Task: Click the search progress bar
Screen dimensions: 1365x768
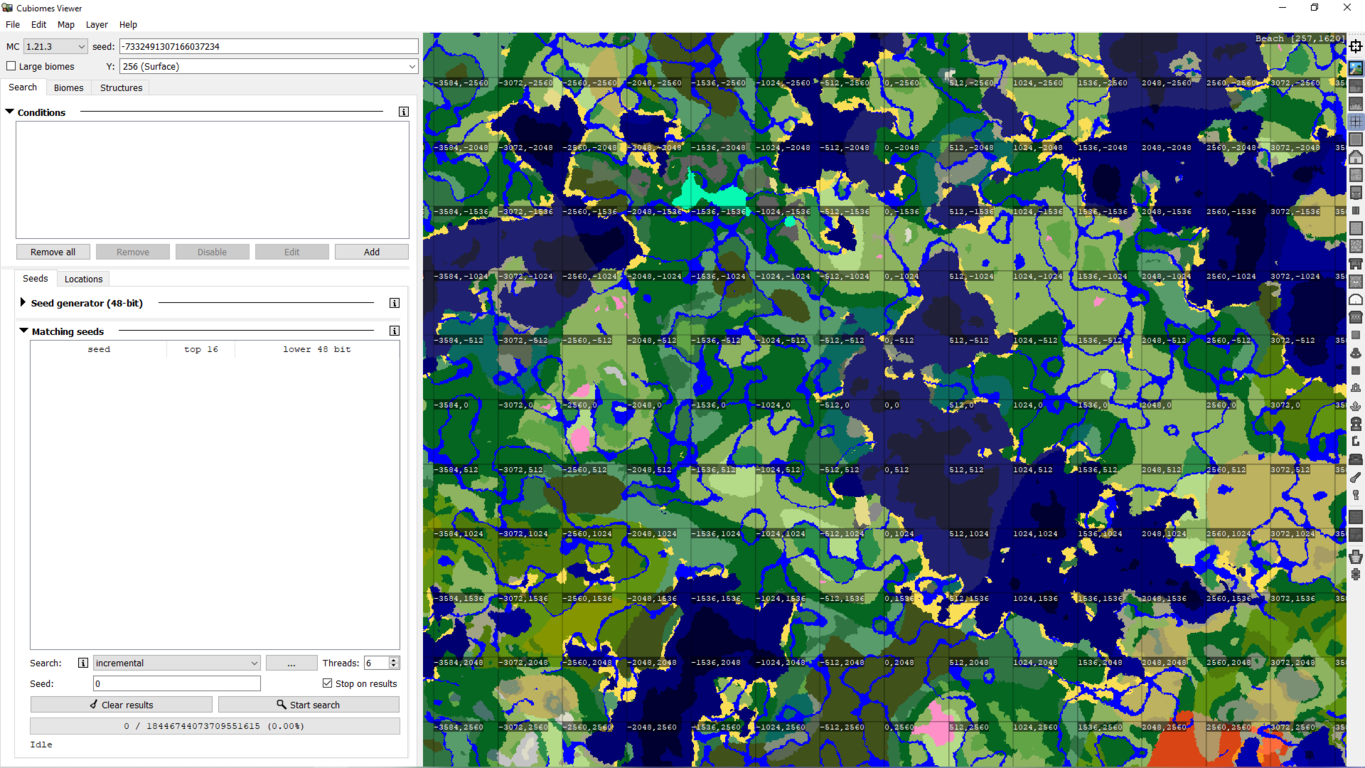Action: pyautogui.click(x=214, y=726)
